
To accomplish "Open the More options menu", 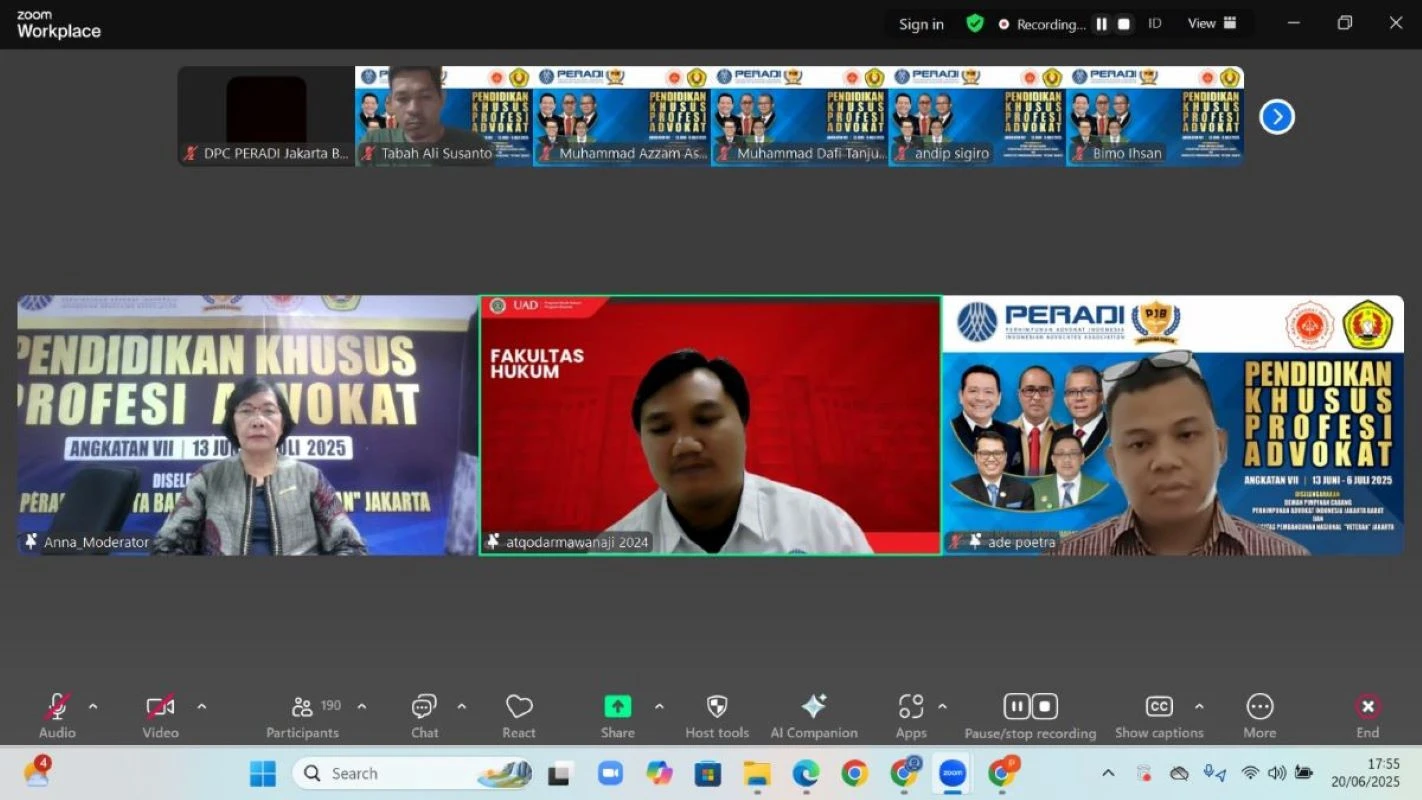I will coord(1260,715).
